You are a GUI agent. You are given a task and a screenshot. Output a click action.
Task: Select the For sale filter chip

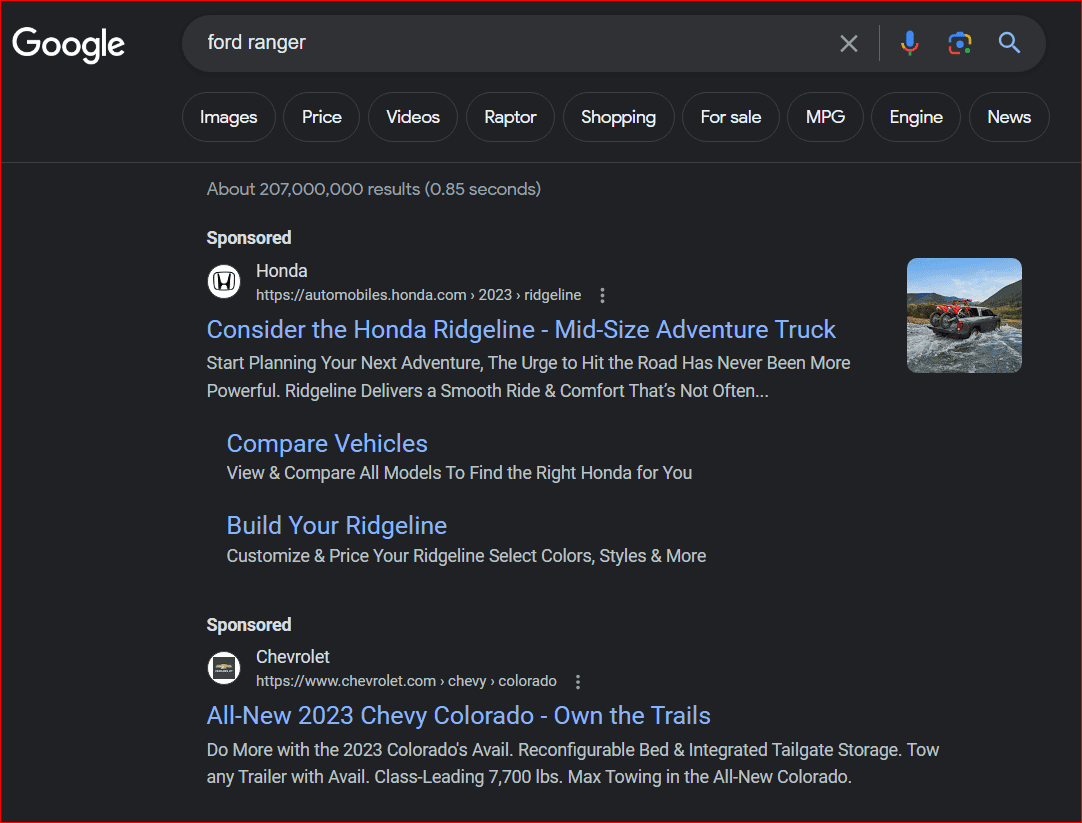coord(731,117)
